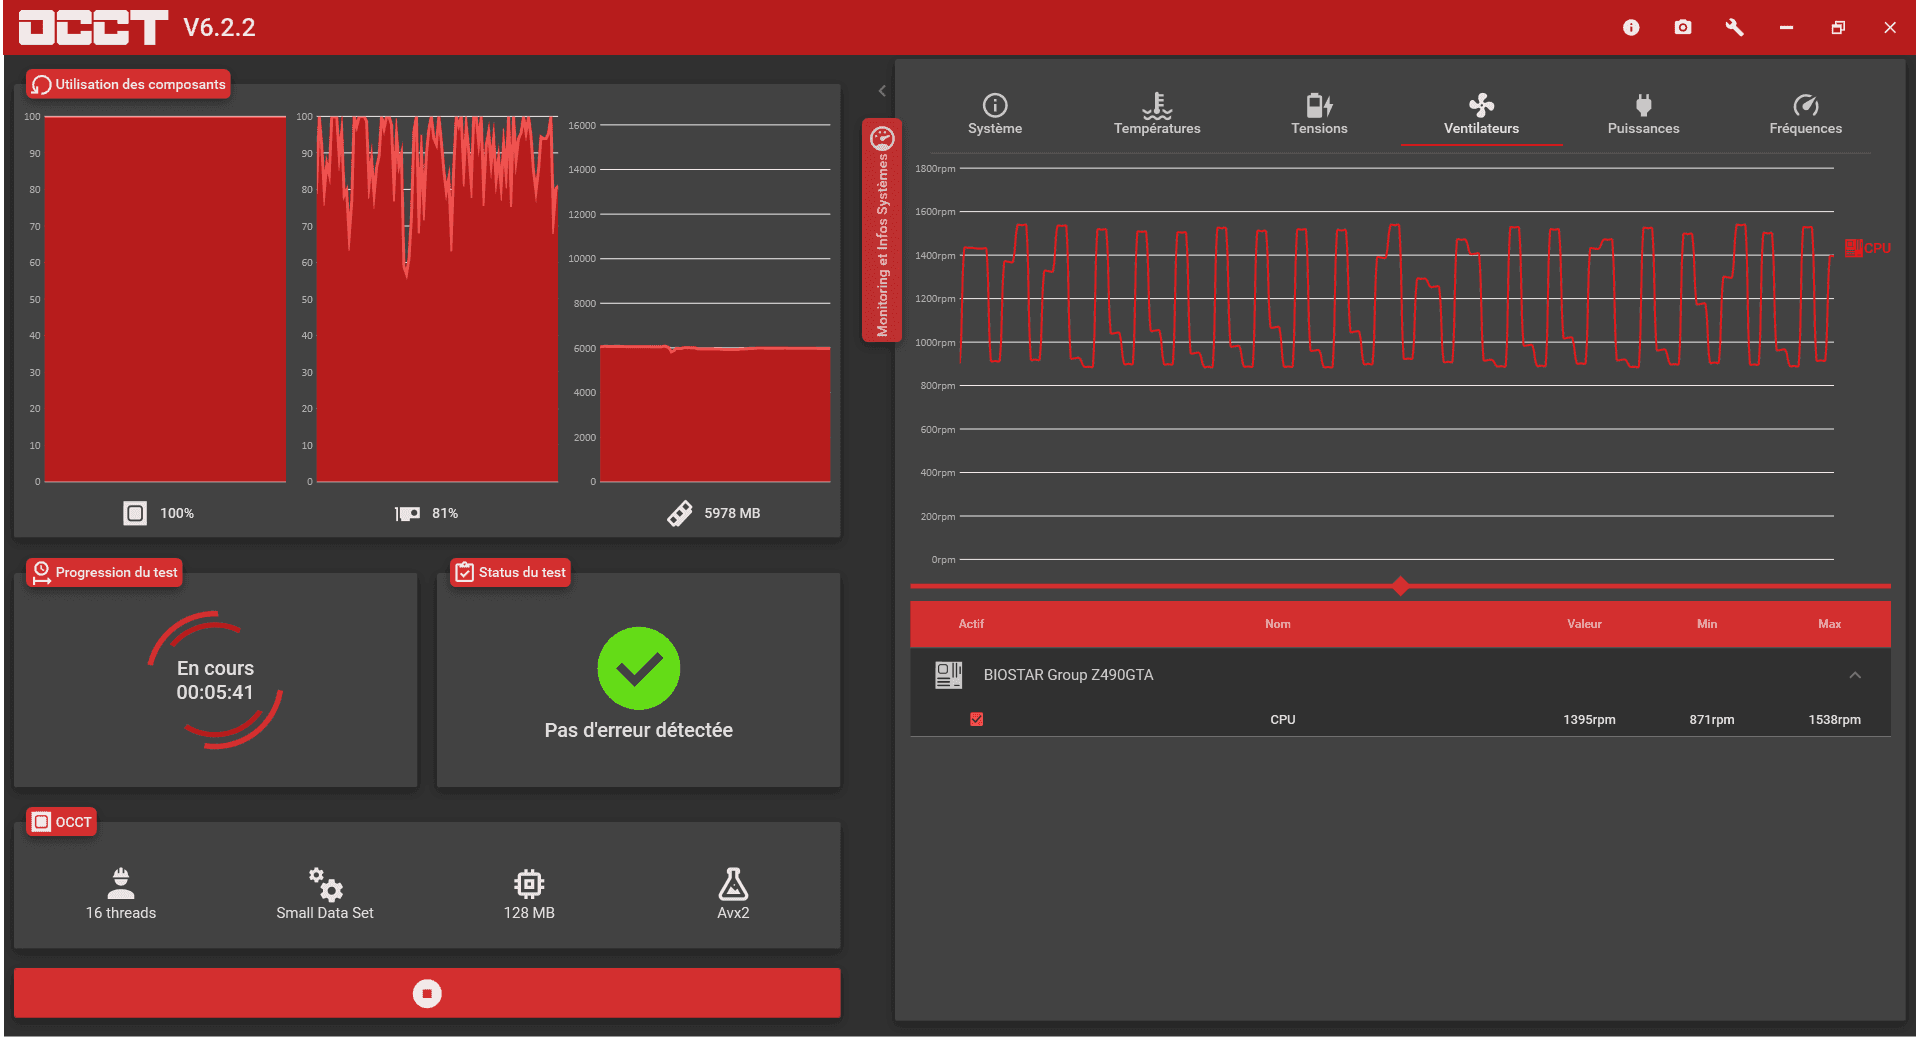
Task: Take a screenshot with the camera icon
Action: (1683, 28)
